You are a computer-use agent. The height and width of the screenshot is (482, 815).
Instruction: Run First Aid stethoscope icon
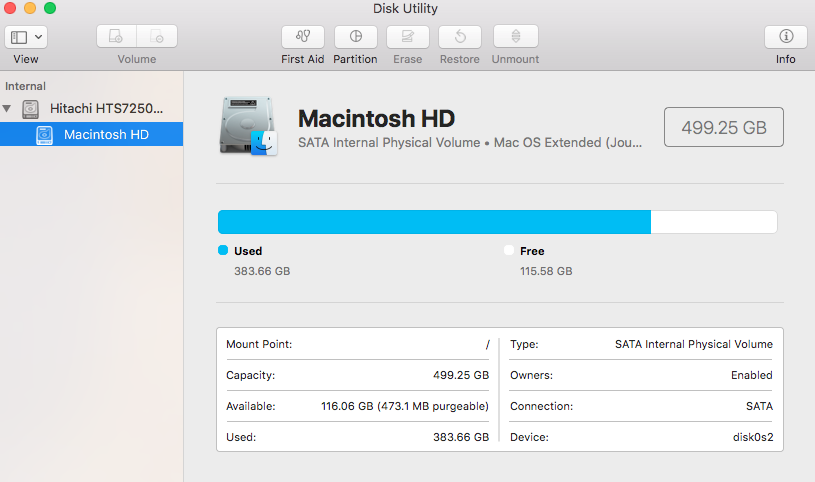303,36
